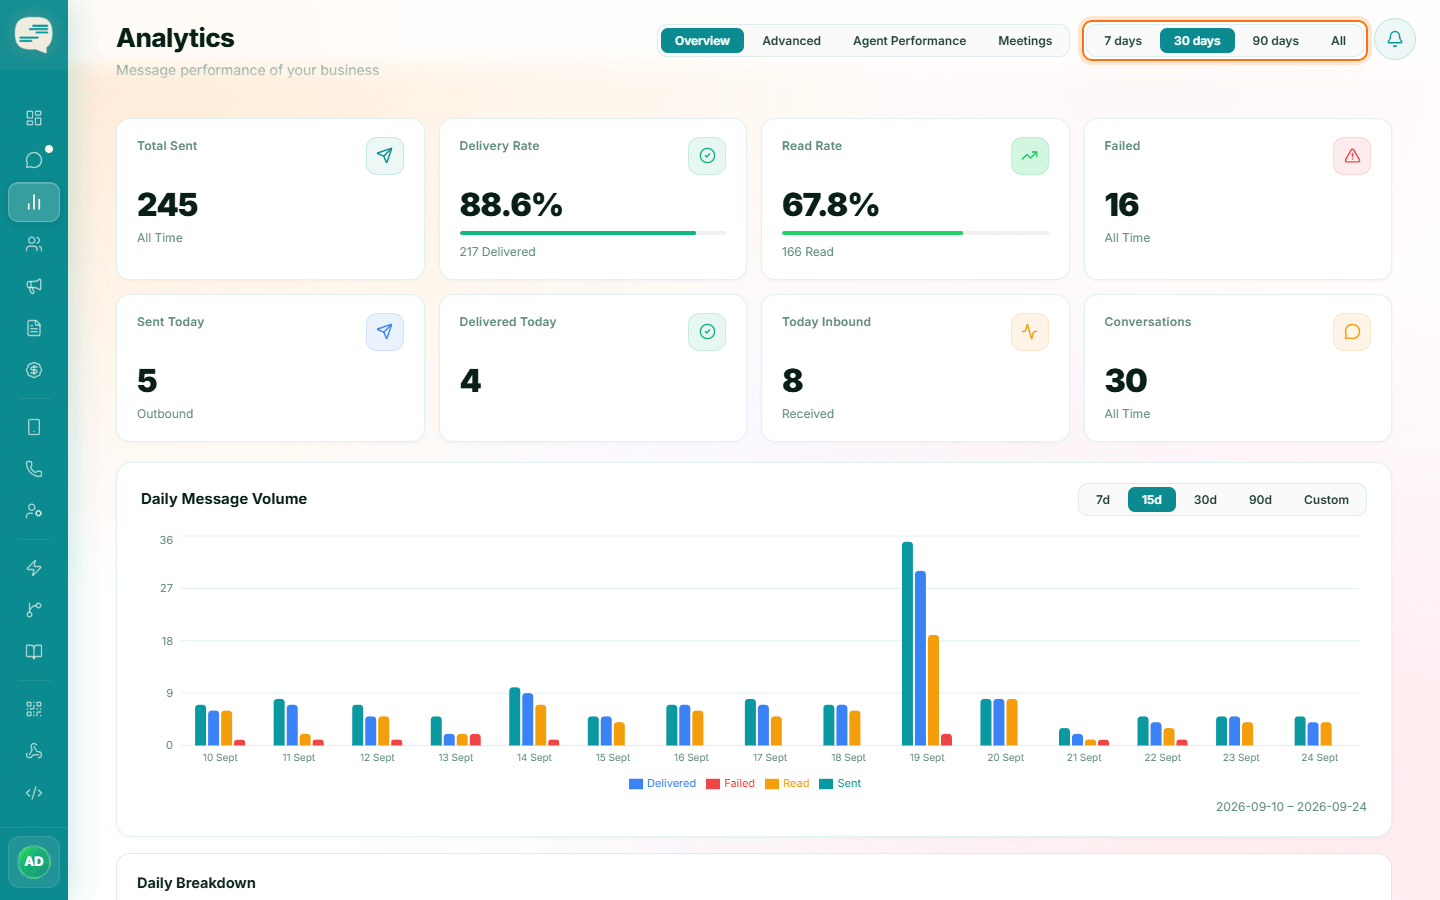Switch chart period to 90d

pos(1260,500)
